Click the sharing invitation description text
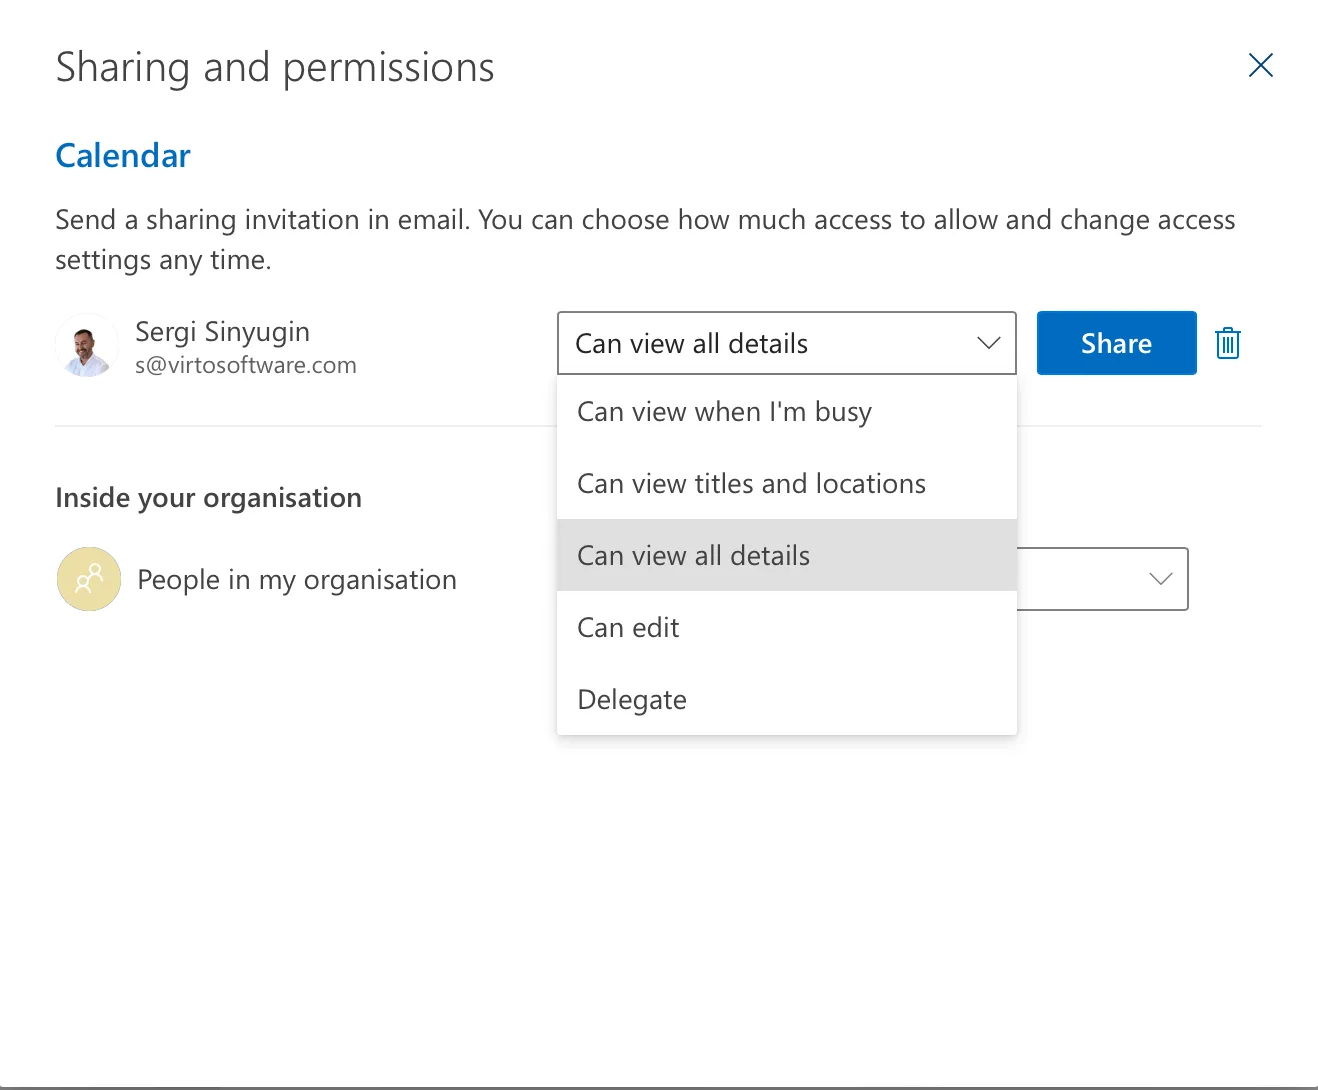 click(645, 239)
